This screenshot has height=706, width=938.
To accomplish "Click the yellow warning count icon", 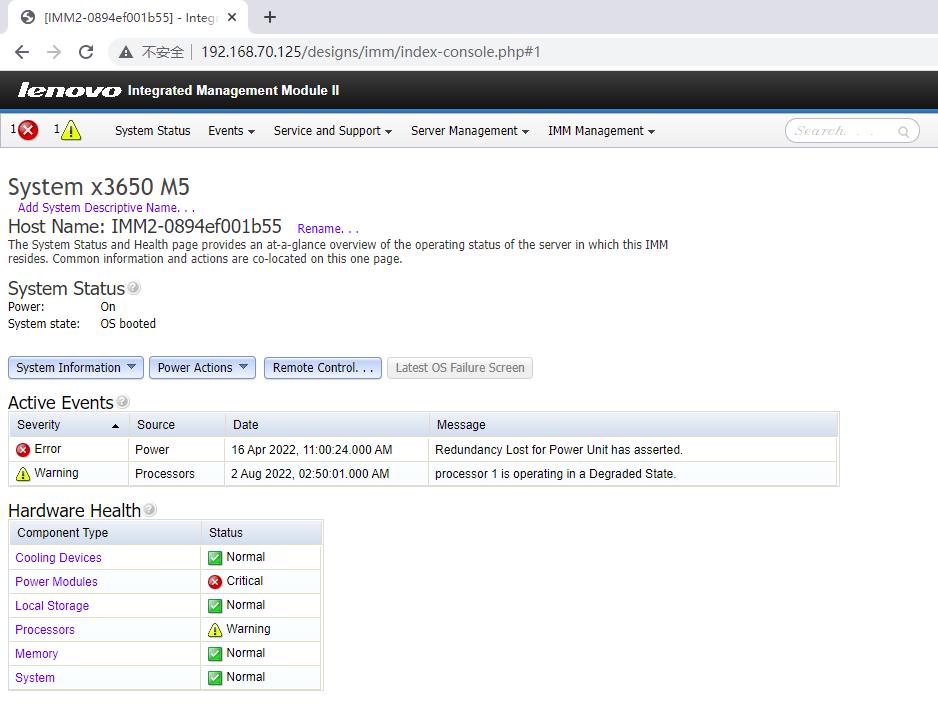I will [70, 130].
